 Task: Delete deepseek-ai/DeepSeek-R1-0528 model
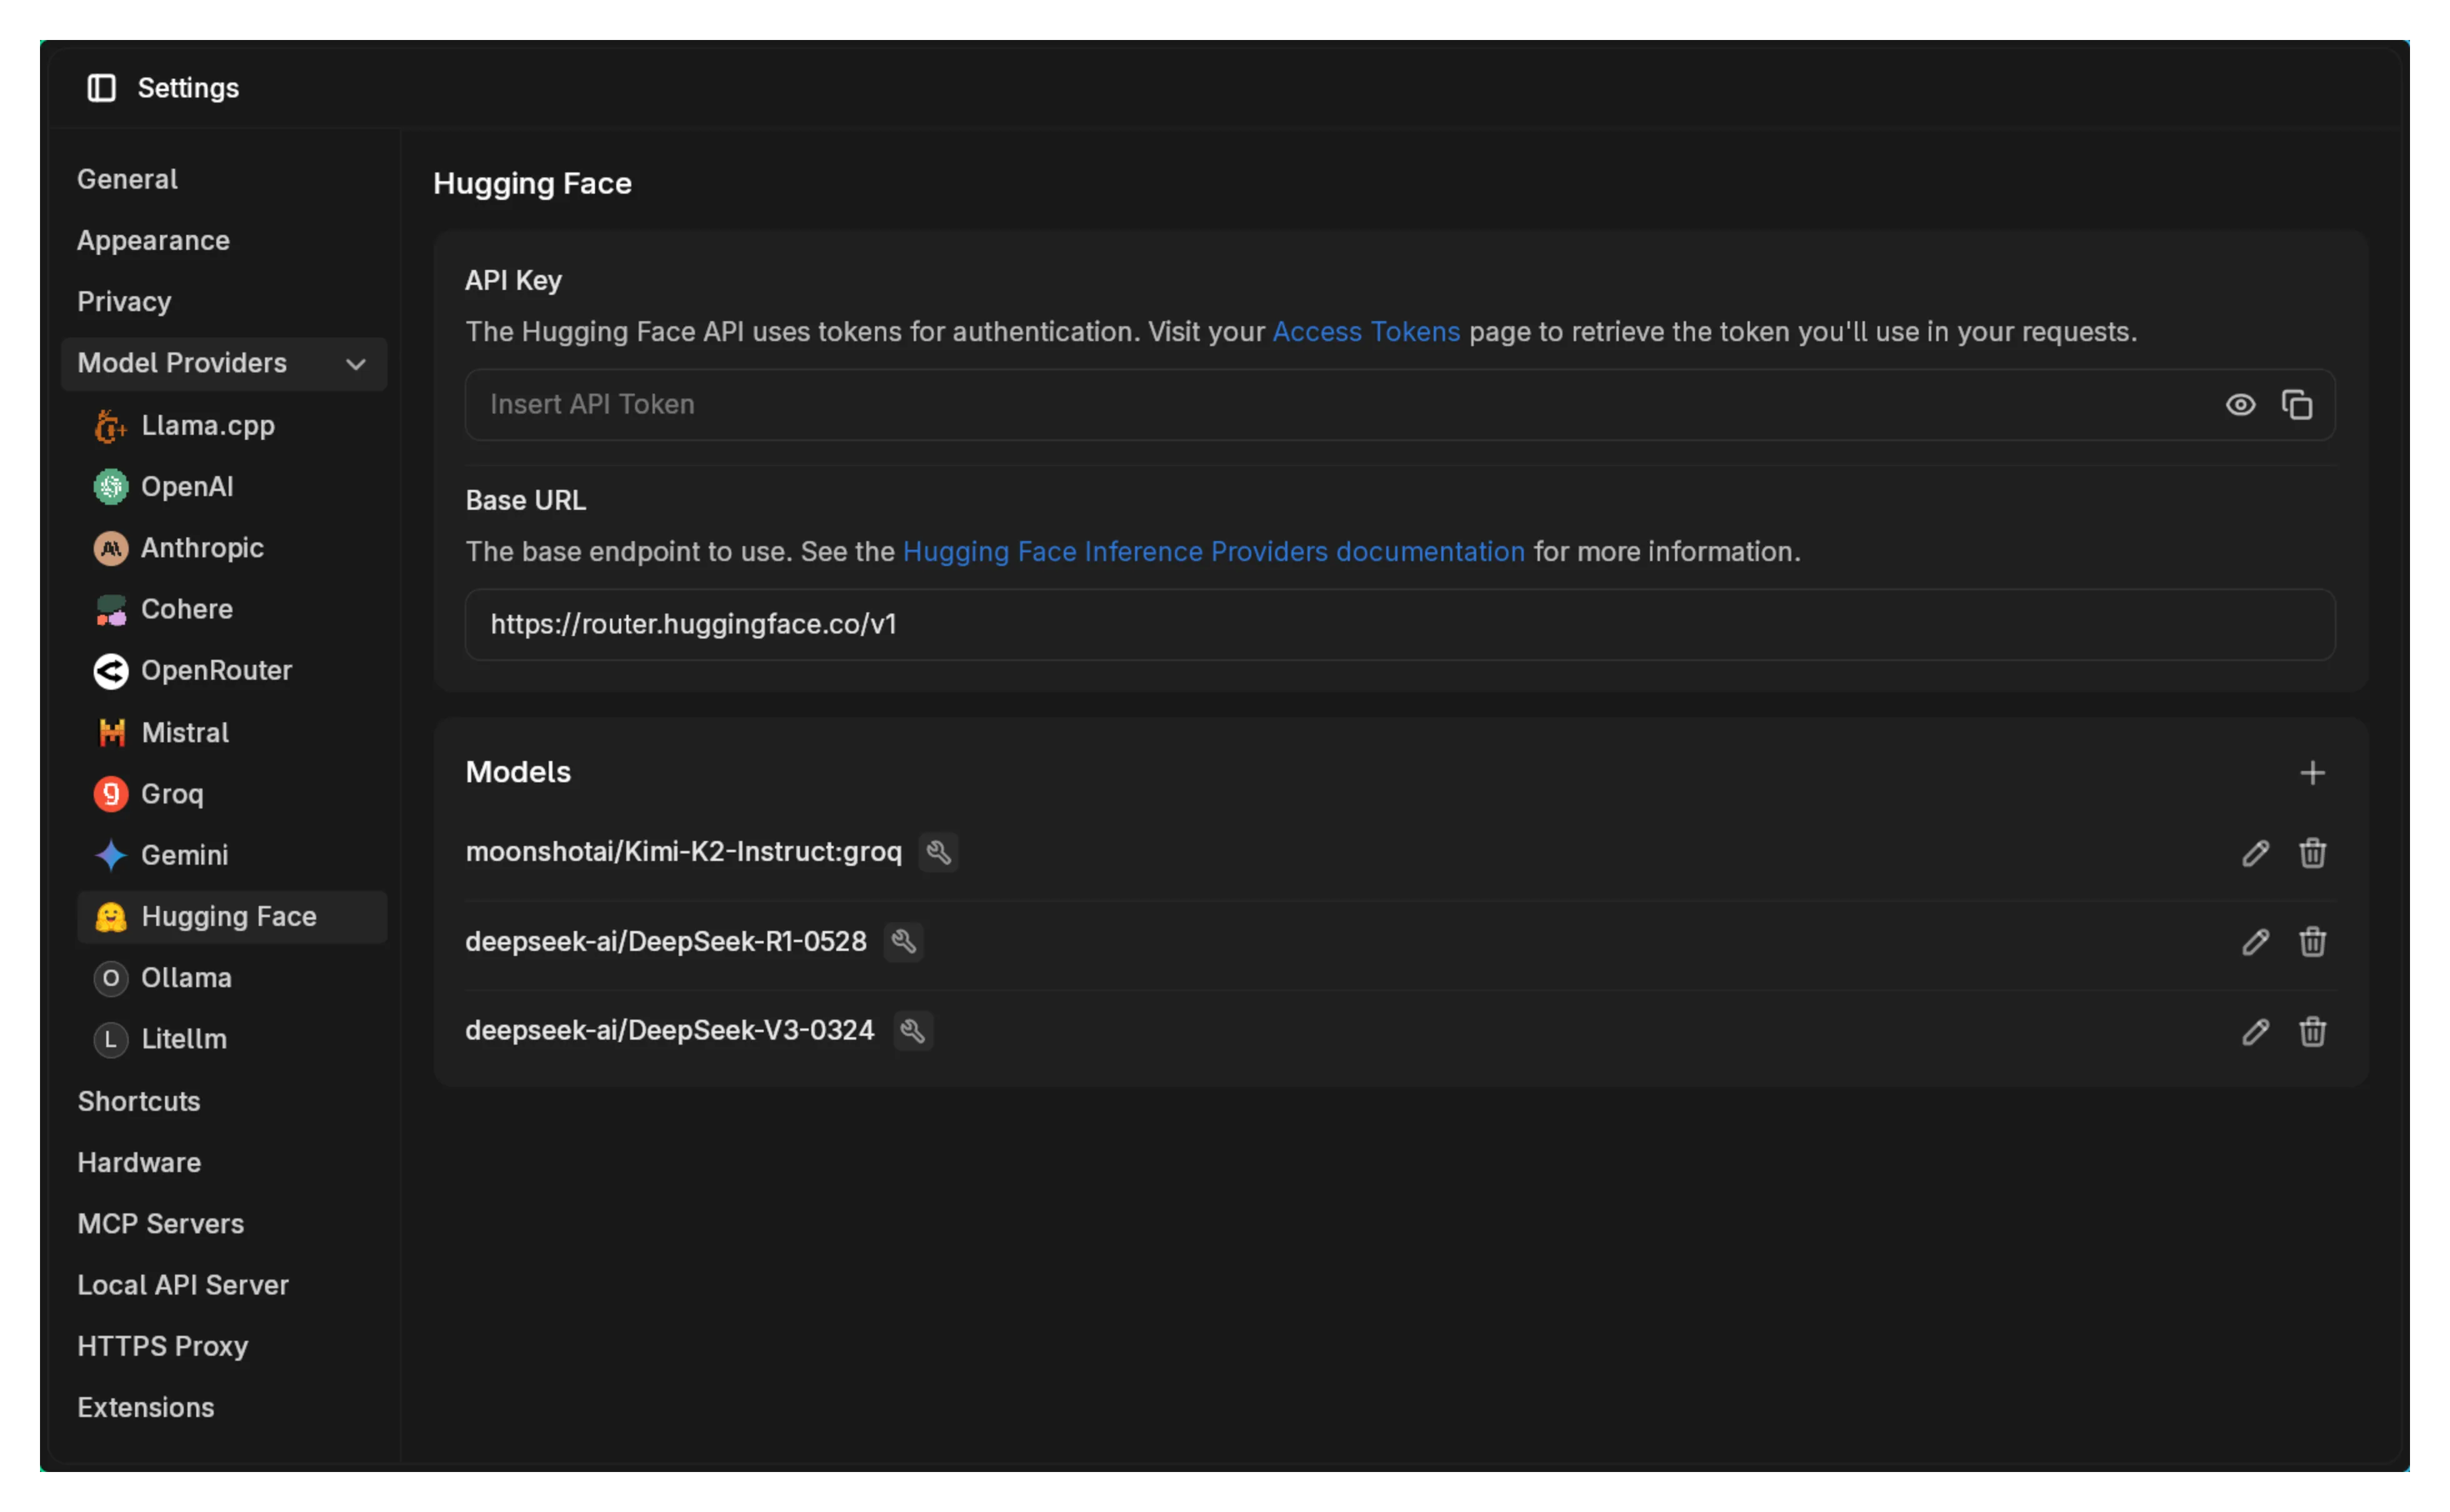2312,942
